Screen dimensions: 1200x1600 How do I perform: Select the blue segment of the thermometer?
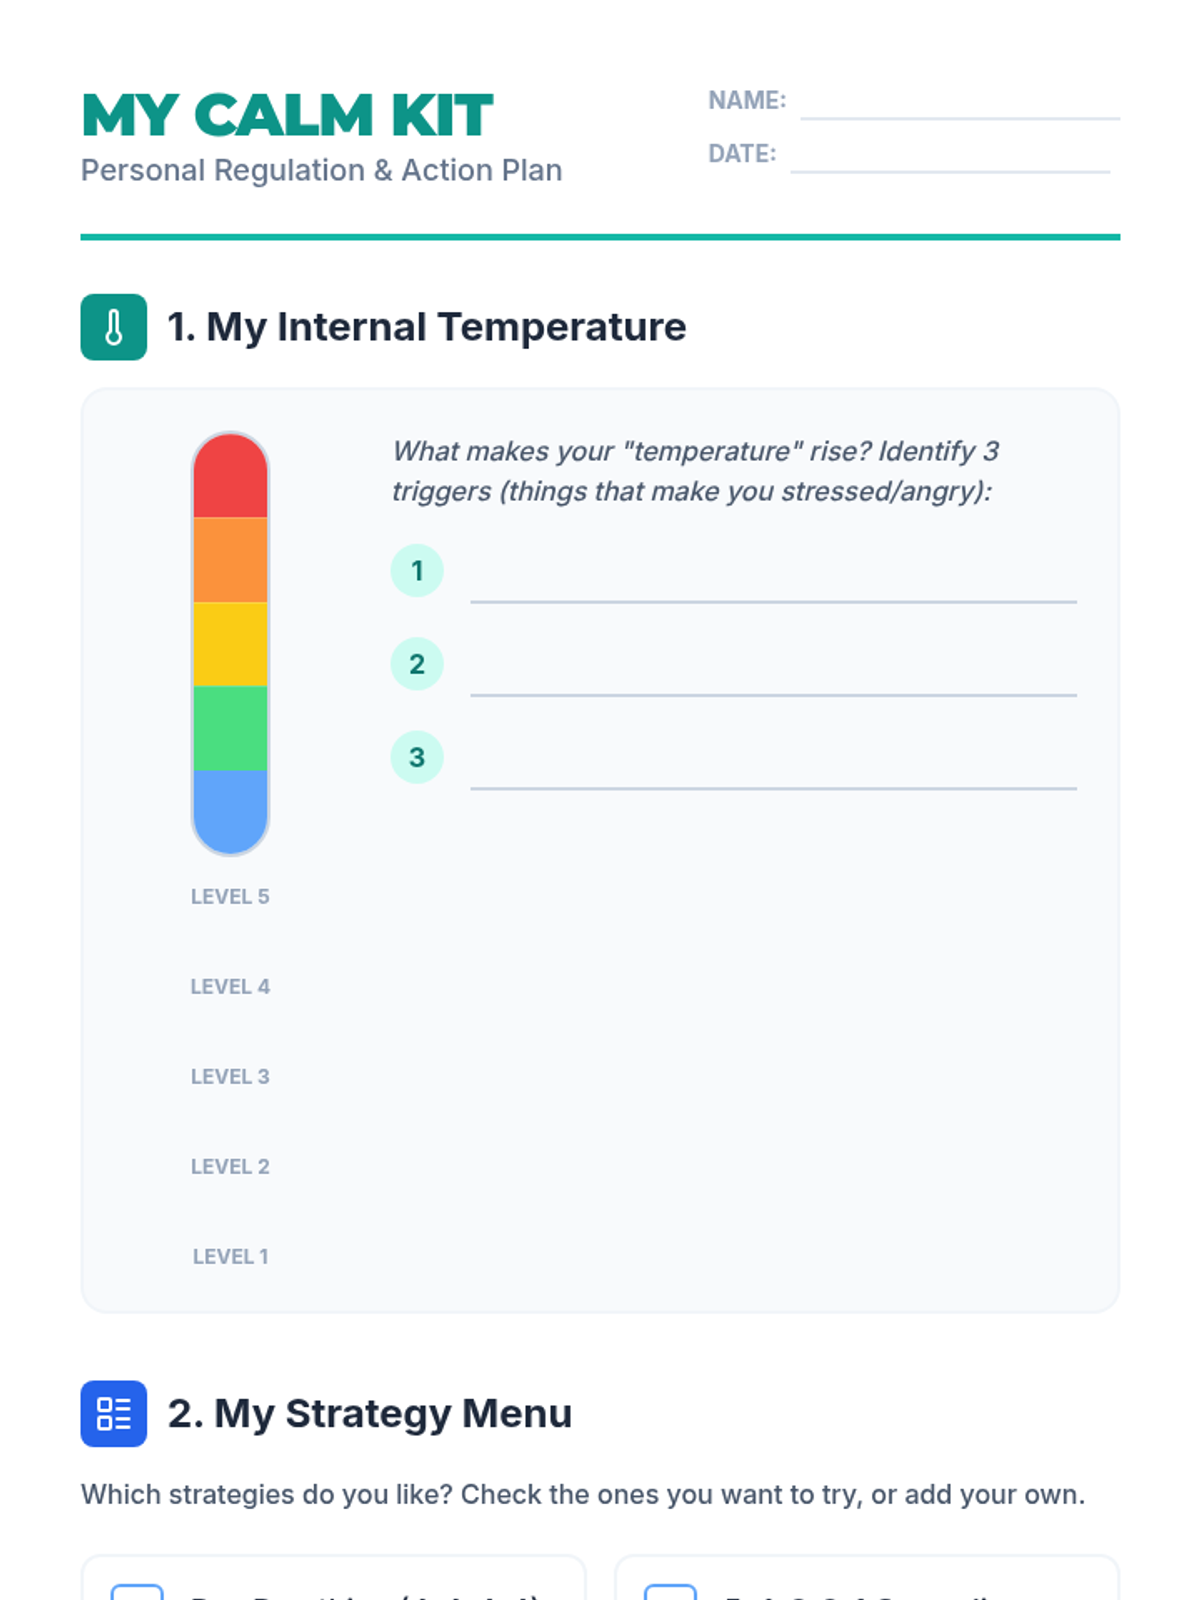pos(230,812)
